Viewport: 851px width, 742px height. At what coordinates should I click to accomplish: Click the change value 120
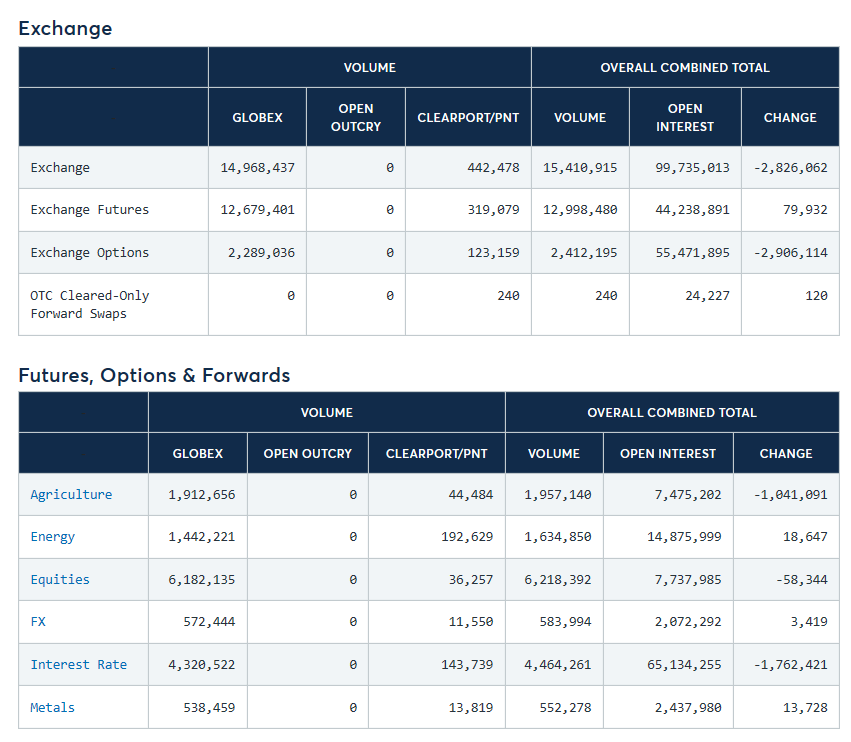coord(816,295)
